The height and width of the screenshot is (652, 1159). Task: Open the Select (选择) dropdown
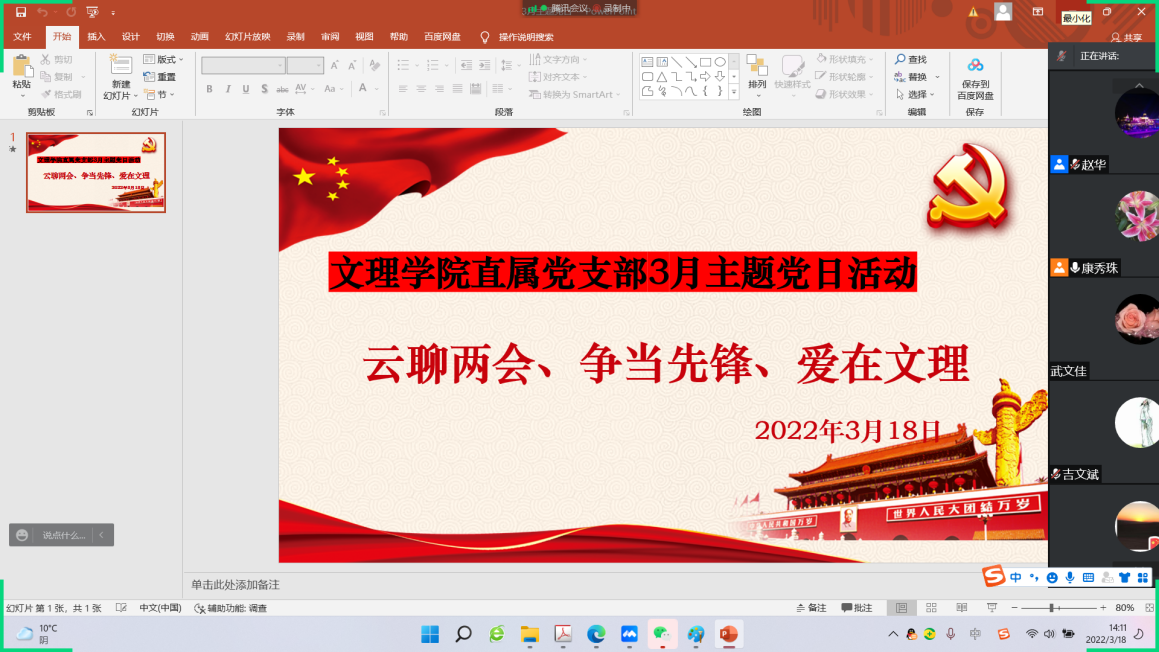coord(915,95)
